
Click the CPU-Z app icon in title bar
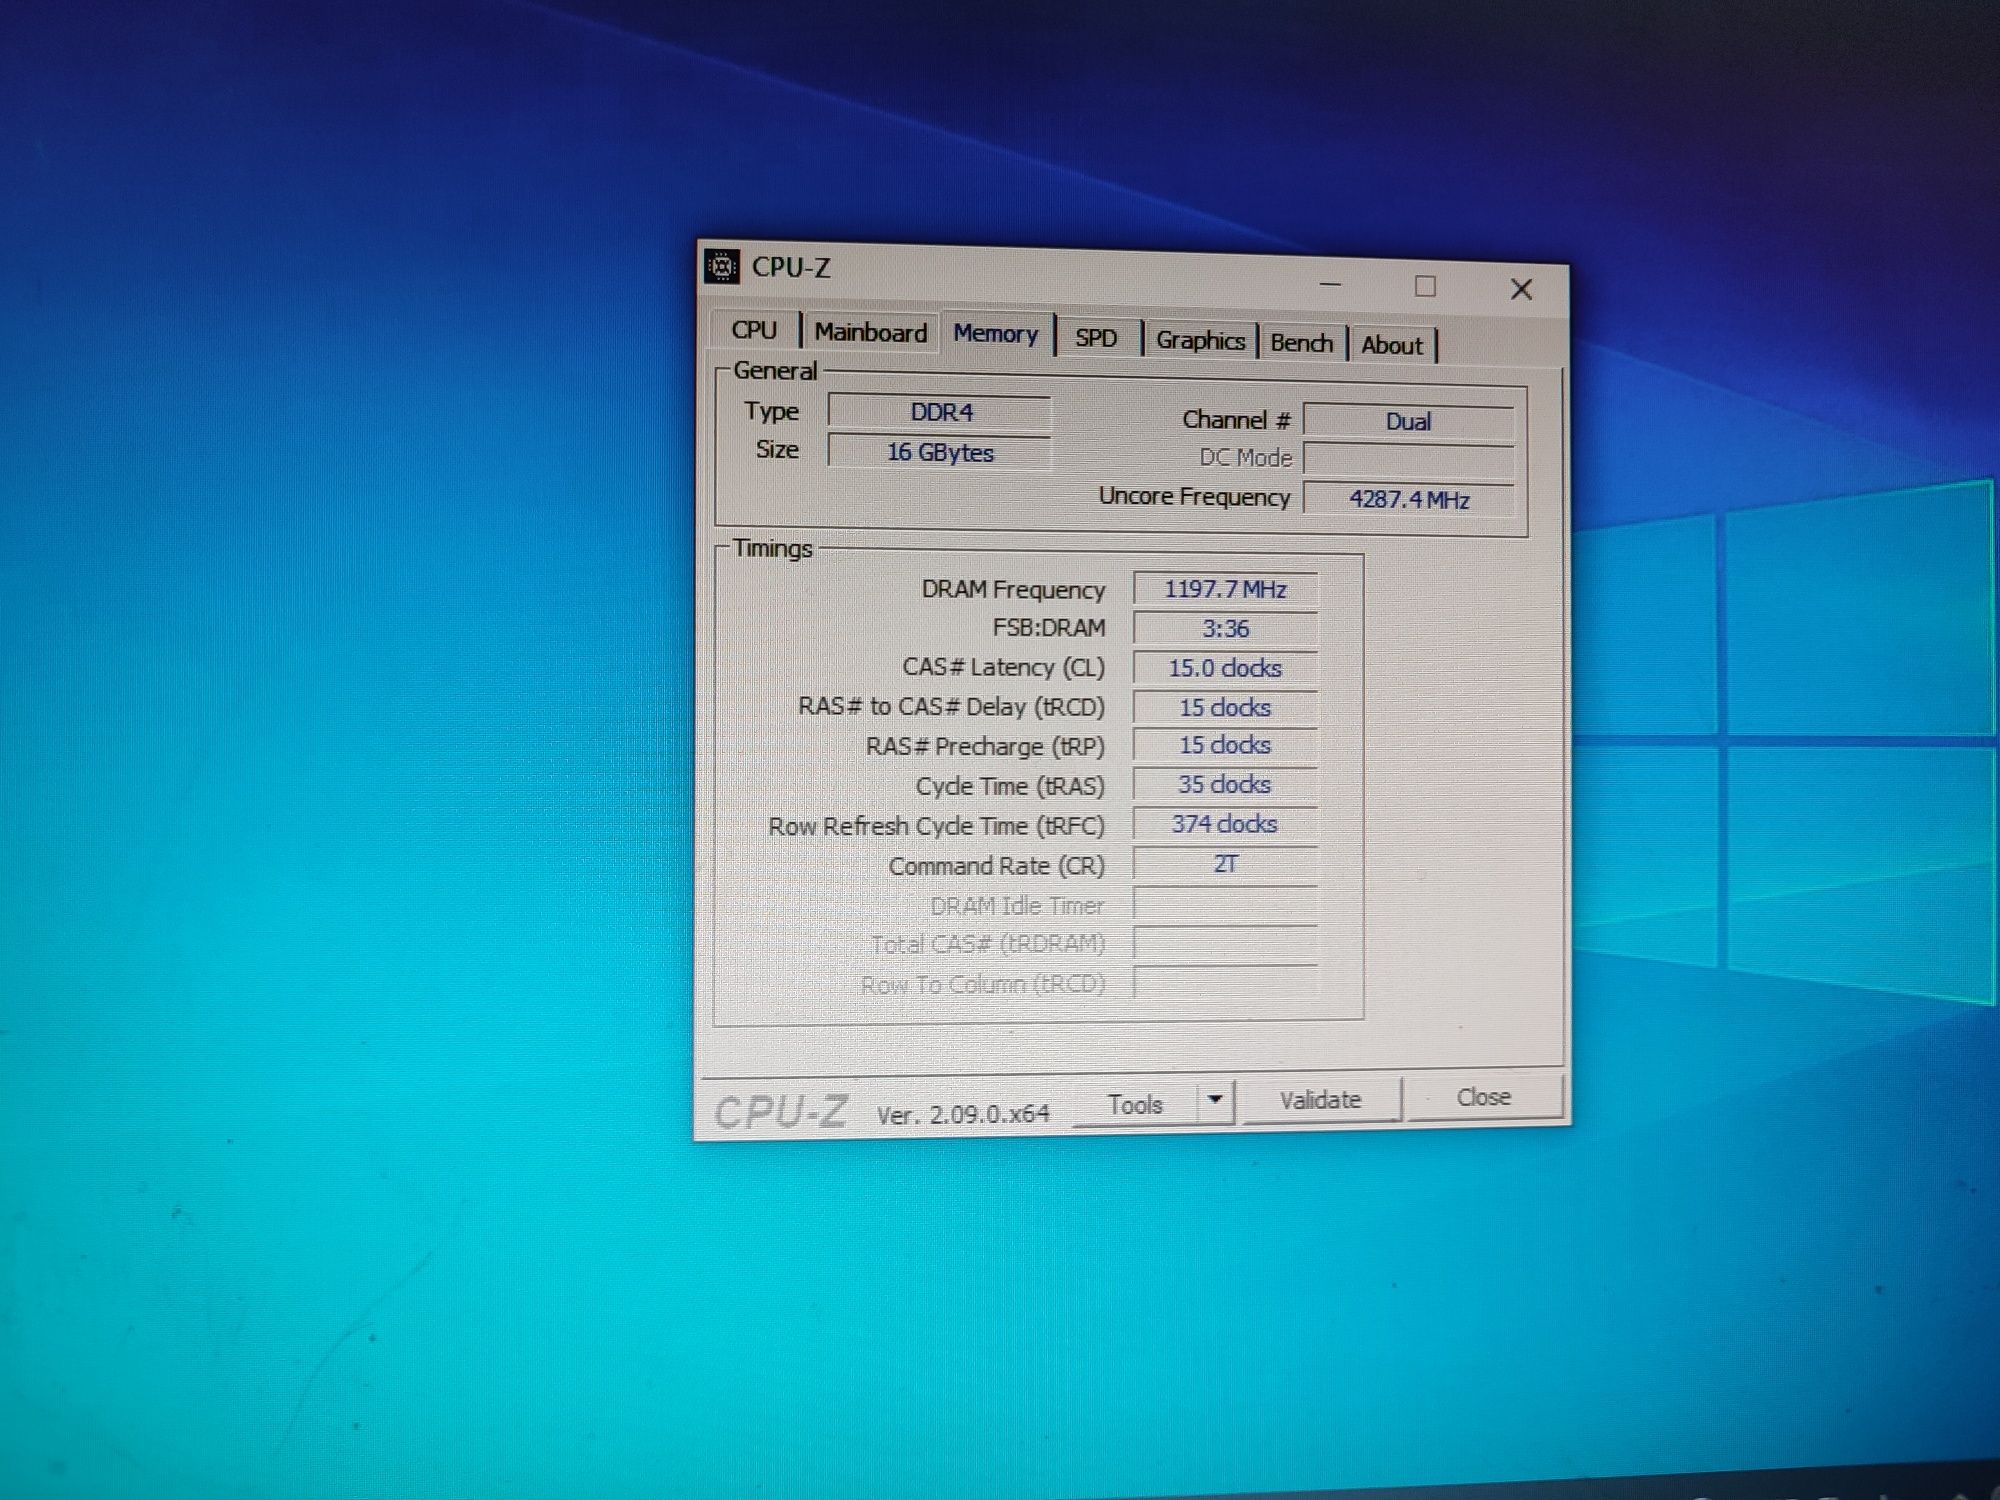pos(722,266)
